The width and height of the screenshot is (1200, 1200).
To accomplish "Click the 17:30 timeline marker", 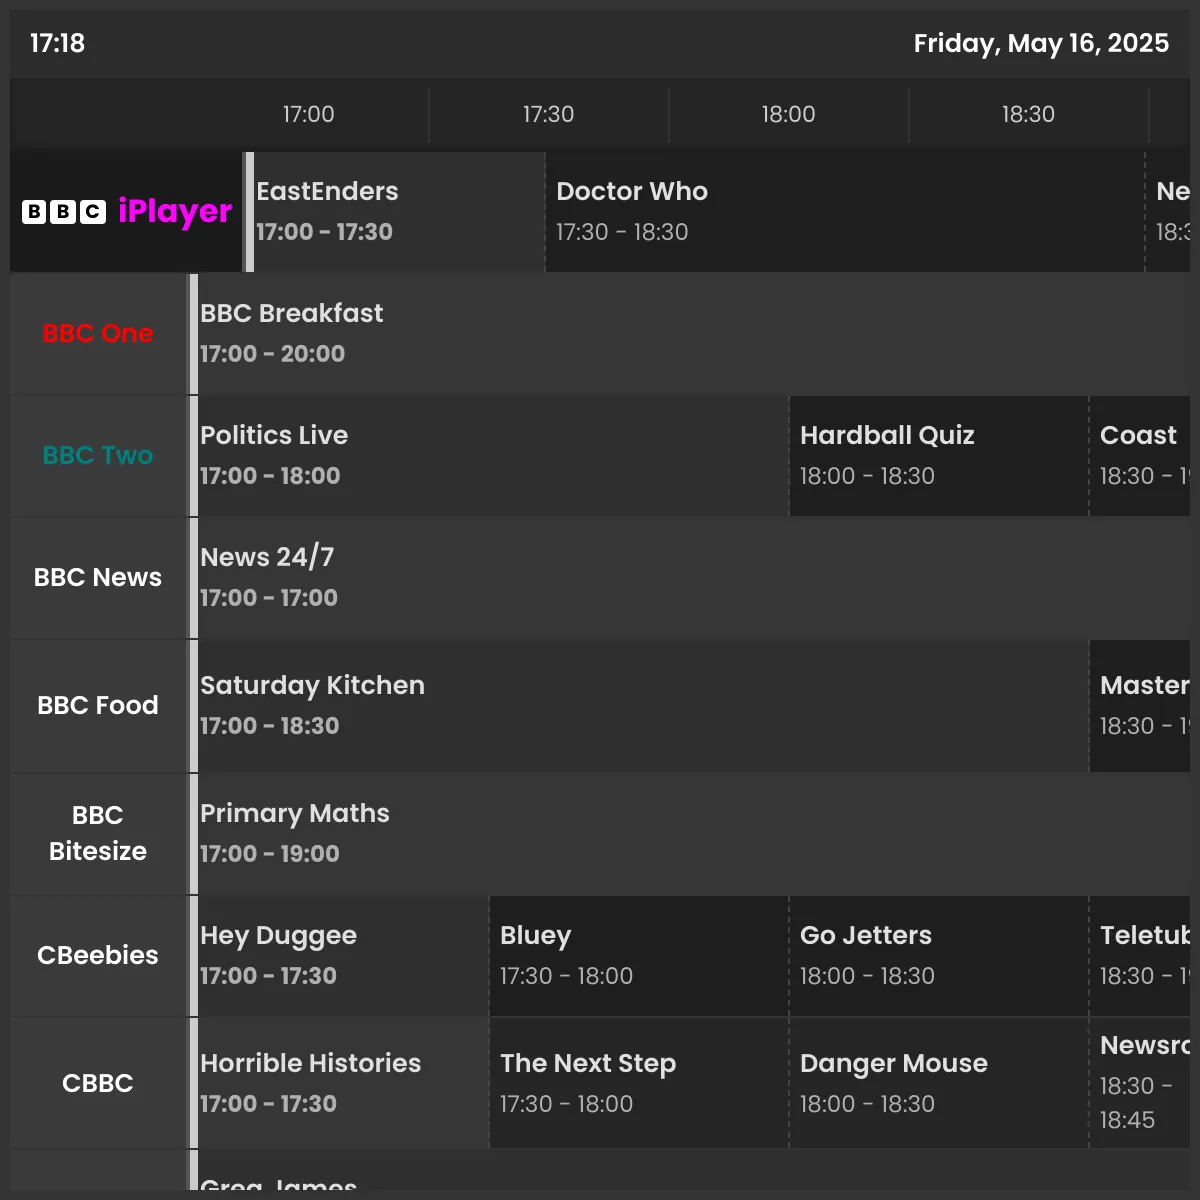I will (x=548, y=114).
